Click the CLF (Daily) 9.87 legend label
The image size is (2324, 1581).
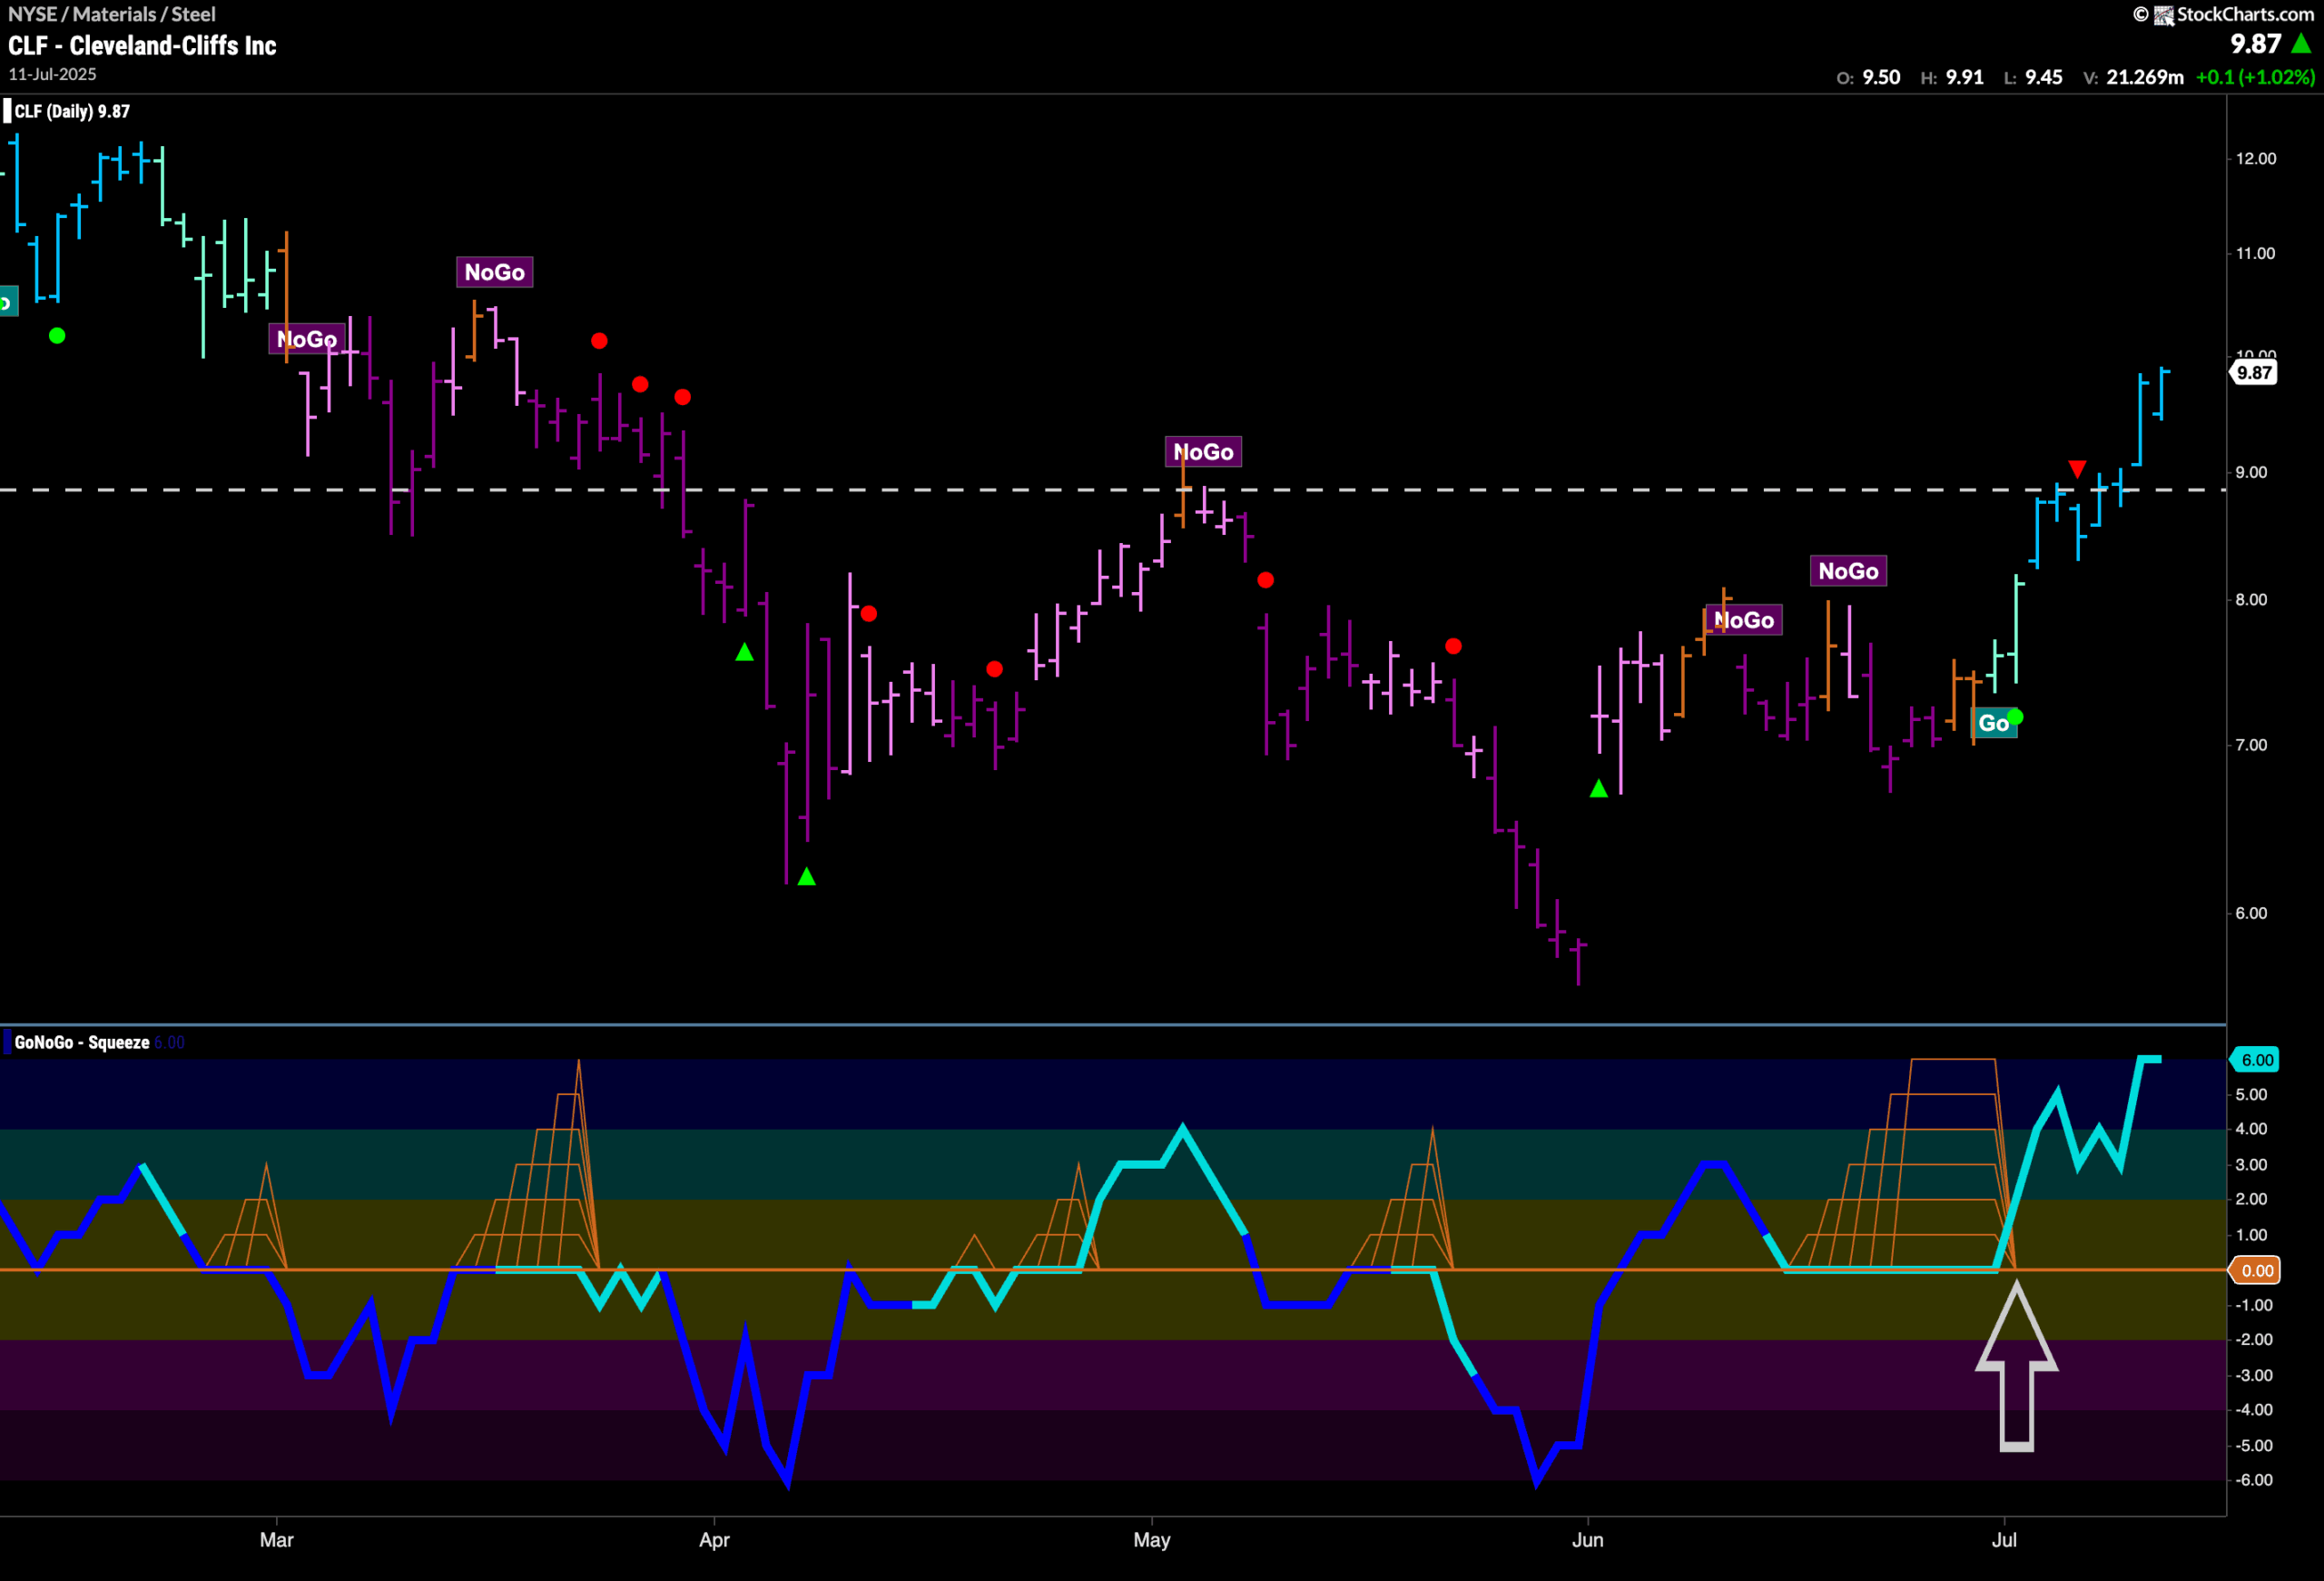[x=71, y=111]
